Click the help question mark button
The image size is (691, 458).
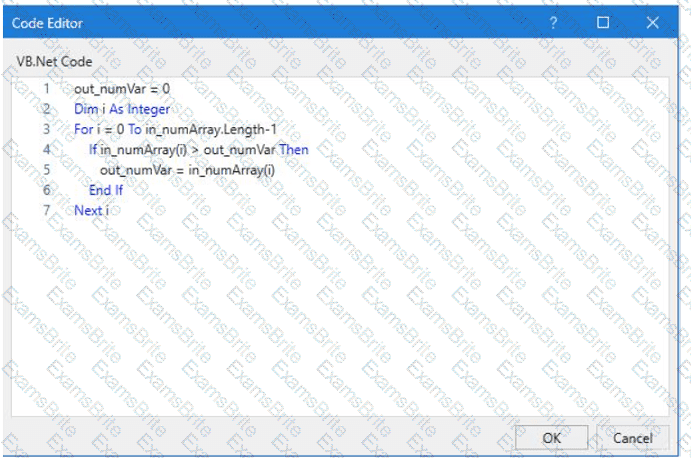553,22
